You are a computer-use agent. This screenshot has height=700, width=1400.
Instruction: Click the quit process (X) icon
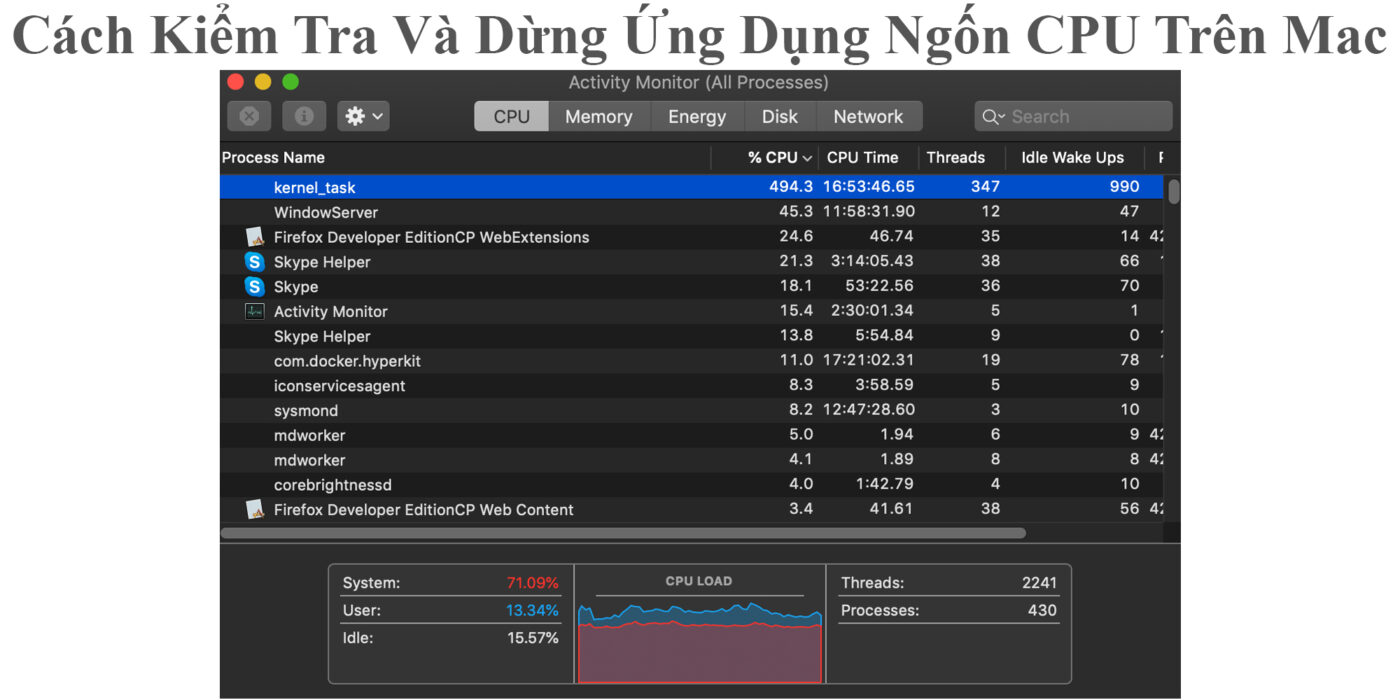[x=248, y=116]
